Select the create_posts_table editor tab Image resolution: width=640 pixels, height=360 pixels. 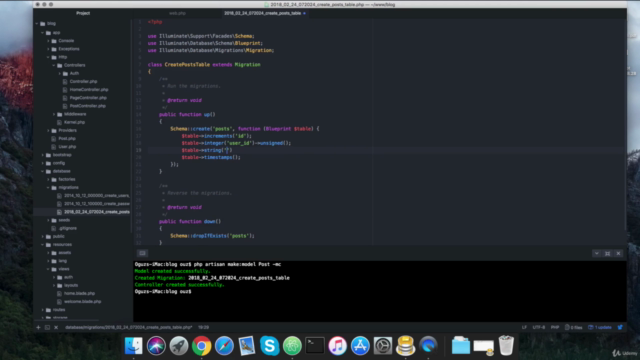[264, 13]
